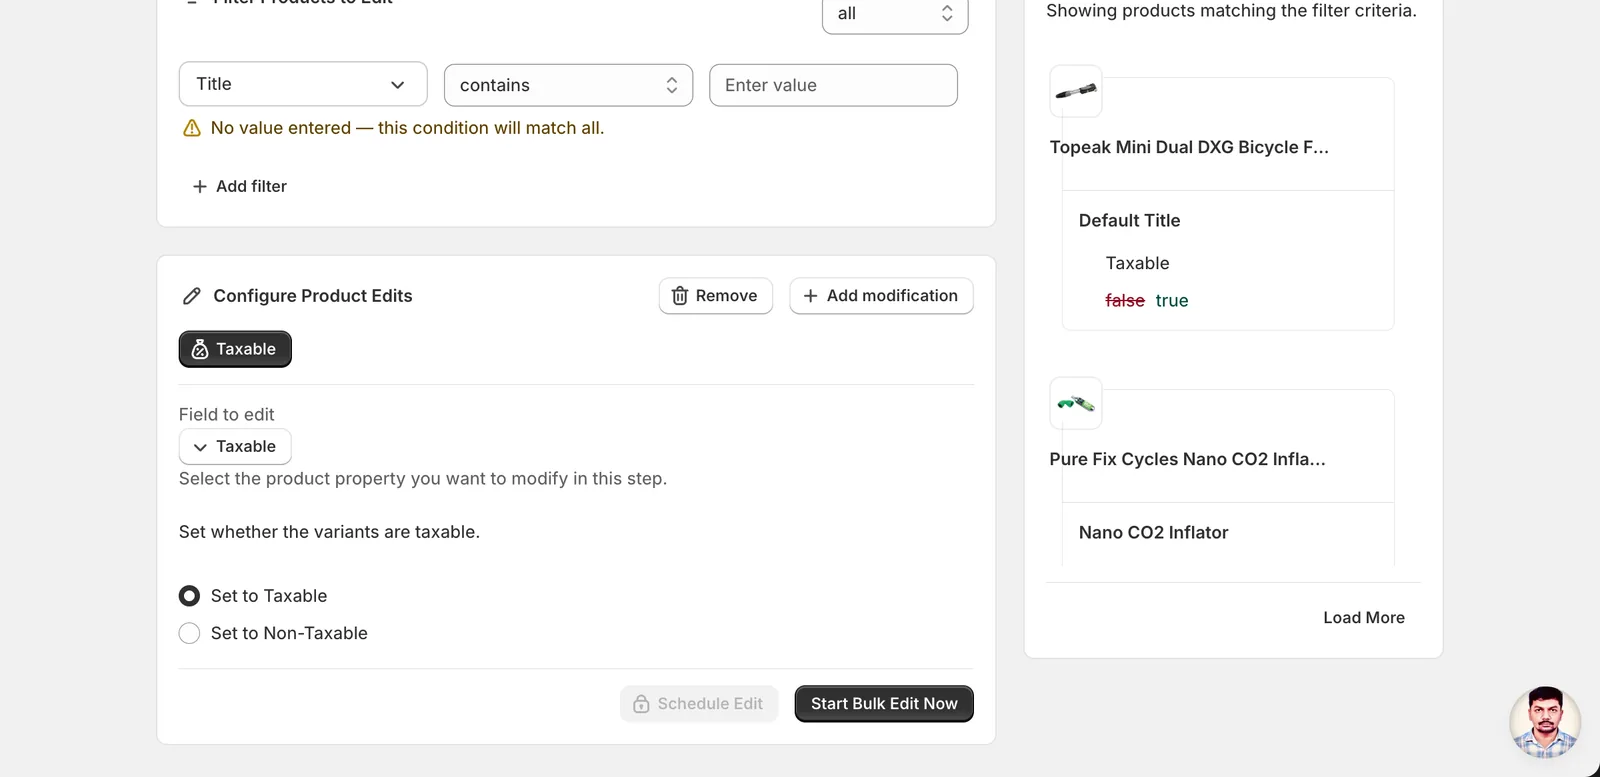Click the green true value
This screenshot has height=777, width=1600.
point(1172,300)
